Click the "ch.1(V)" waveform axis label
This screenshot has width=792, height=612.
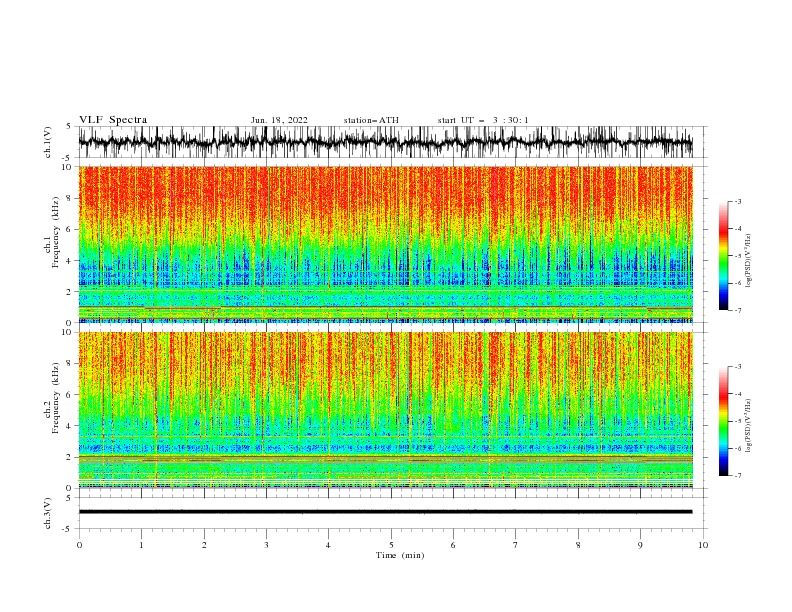point(48,142)
